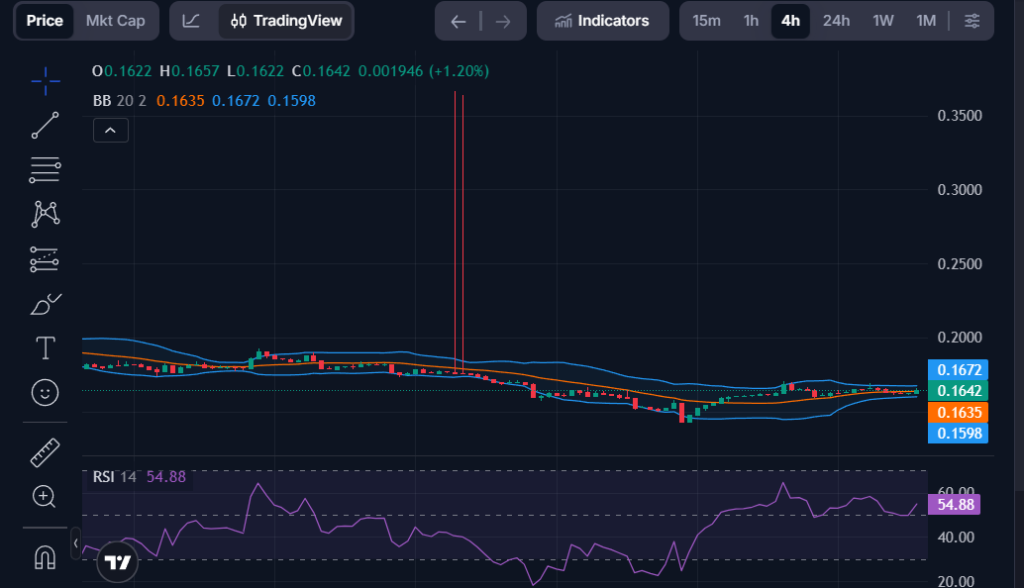Switch display from Price to Mkt Cap

coord(117,20)
